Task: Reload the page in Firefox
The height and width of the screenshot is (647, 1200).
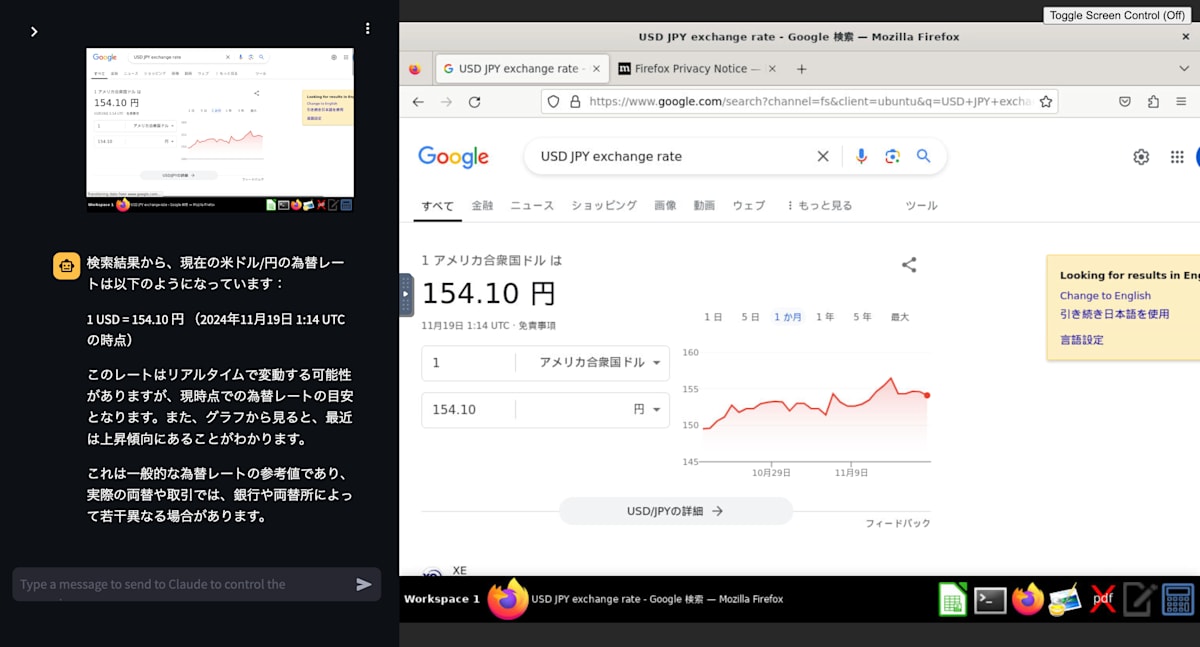Action: tap(475, 102)
